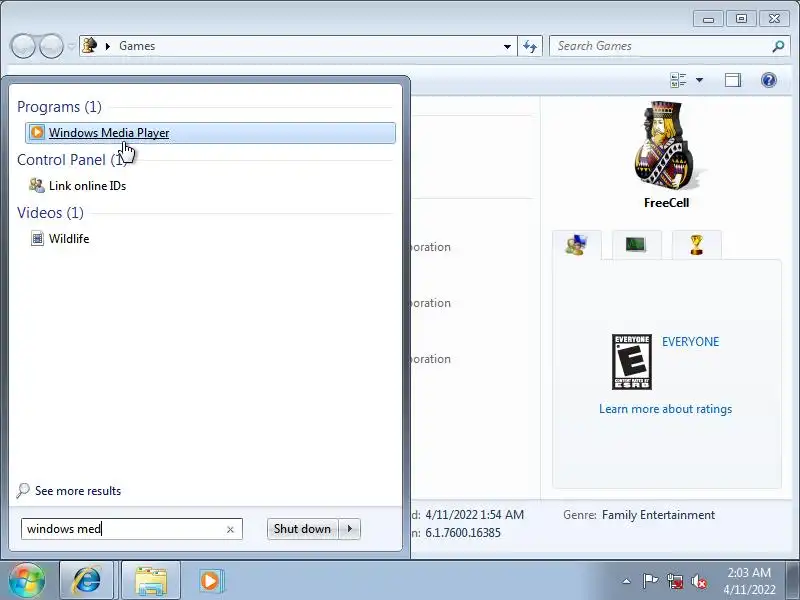Expand the Shut down options arrow

350,529
